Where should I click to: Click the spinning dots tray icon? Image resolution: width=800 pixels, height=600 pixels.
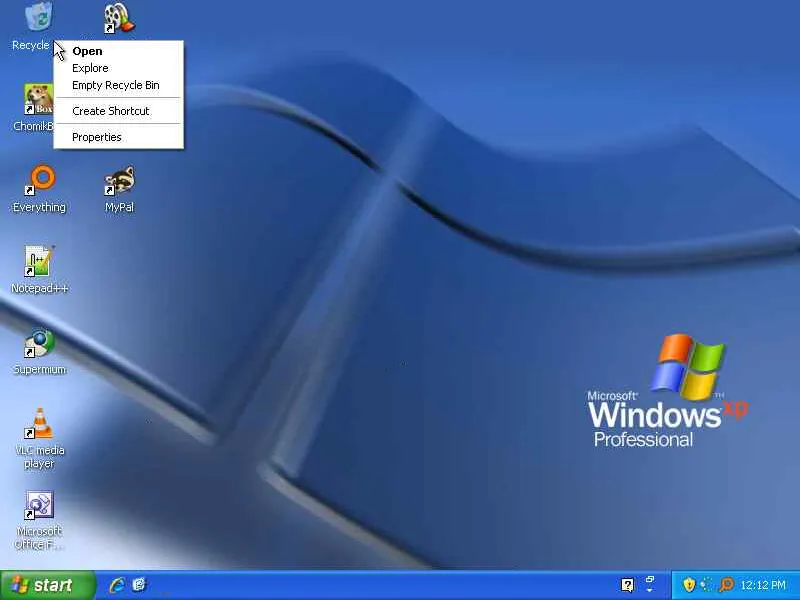(707, 584)
